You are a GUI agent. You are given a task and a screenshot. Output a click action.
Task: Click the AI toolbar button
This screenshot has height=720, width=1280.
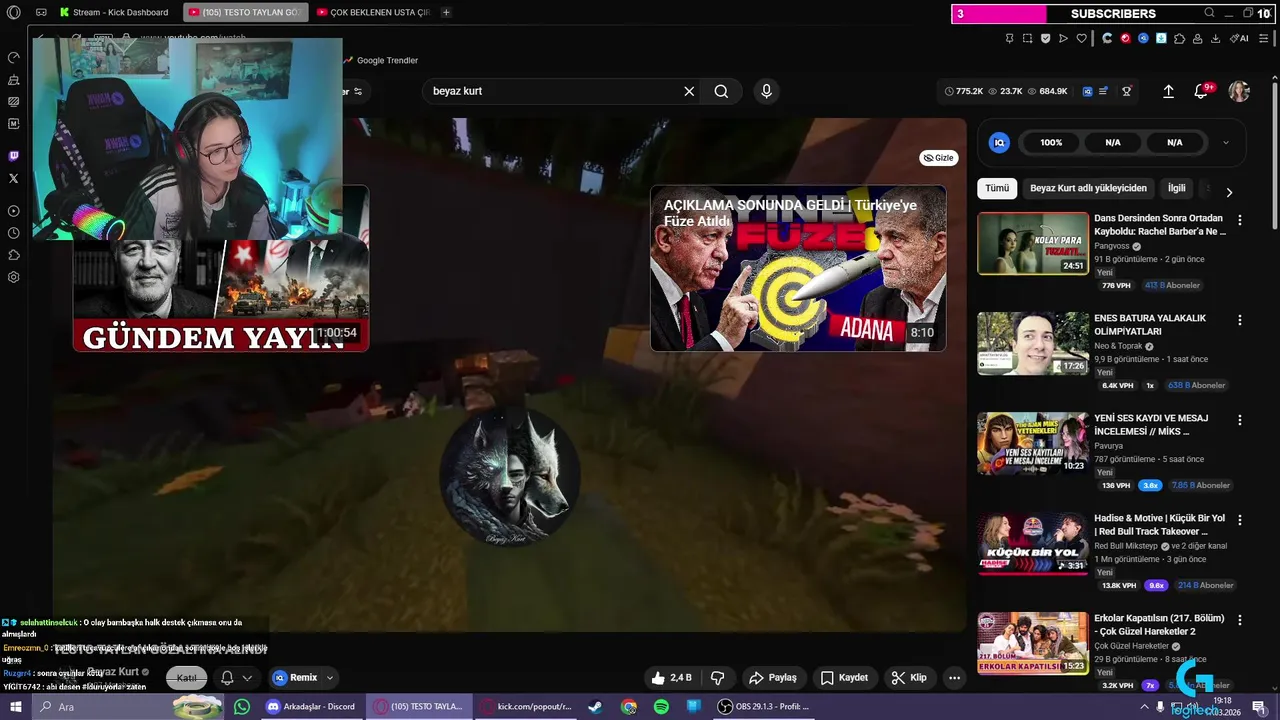[x=1240, y=38]
